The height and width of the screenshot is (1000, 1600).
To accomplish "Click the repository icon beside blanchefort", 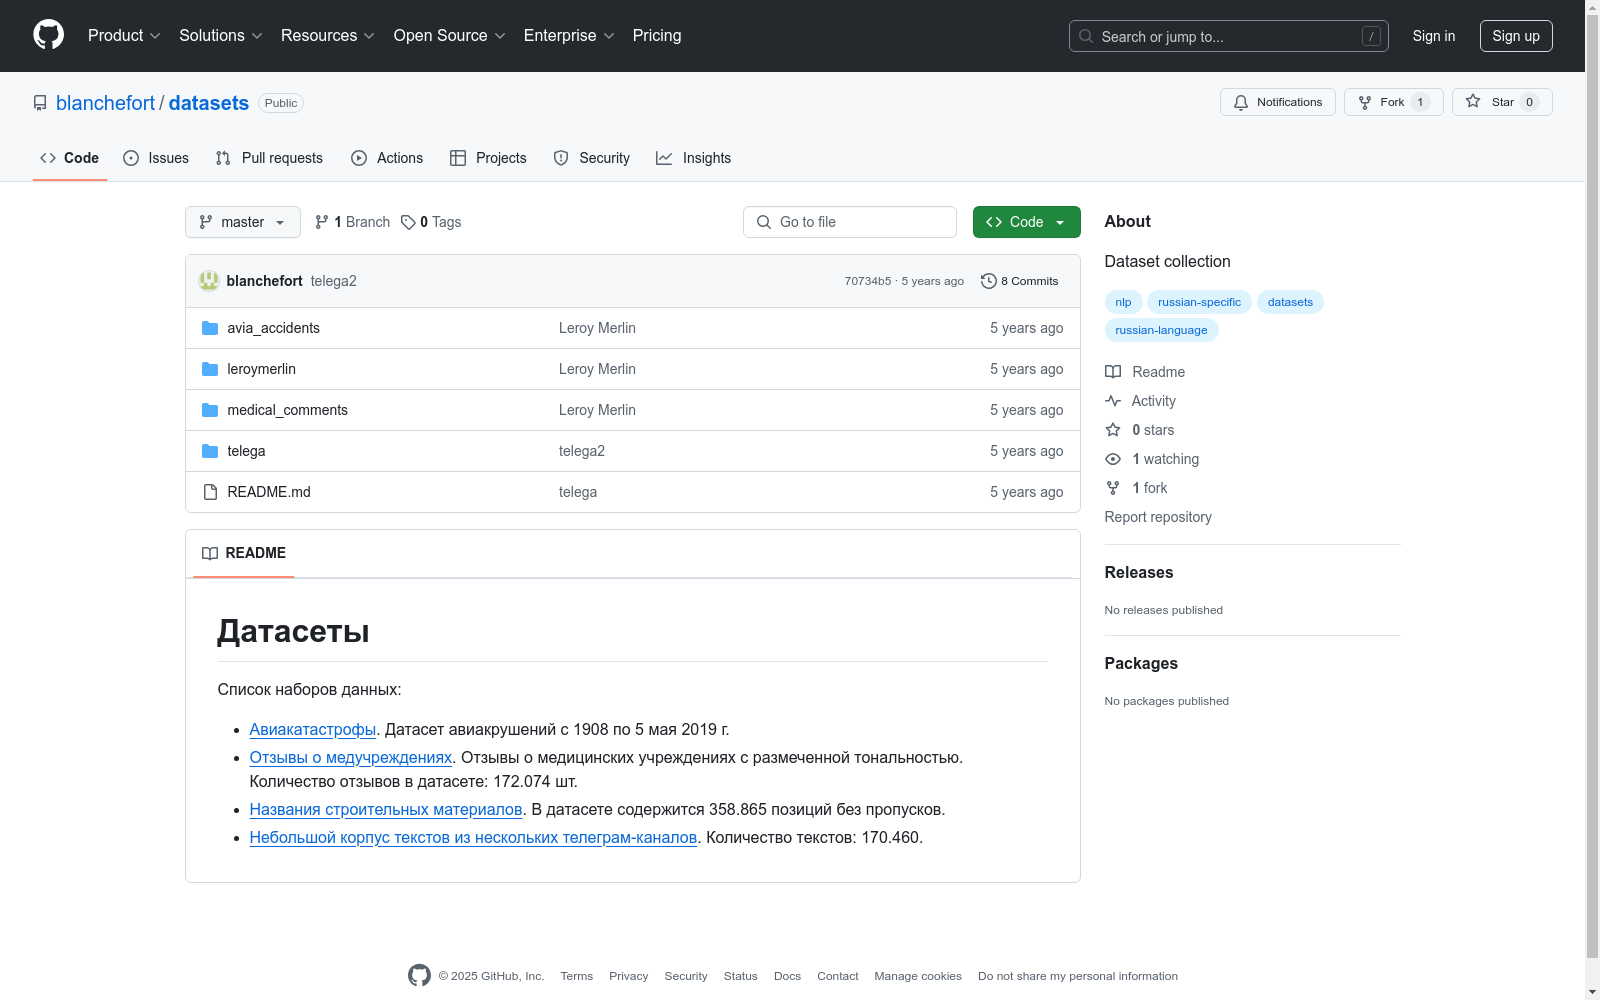I will 40,103.
